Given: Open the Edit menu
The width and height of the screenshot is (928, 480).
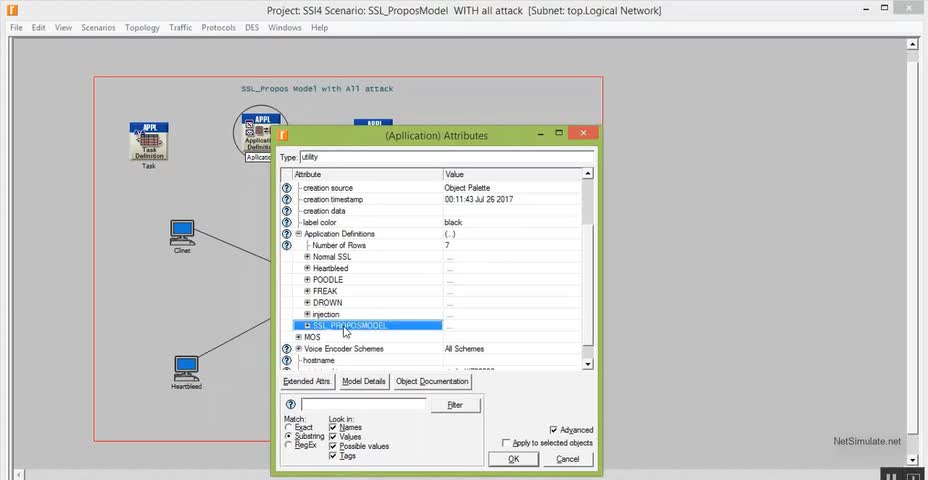Looking at the screenshot, I should point(38,28).
